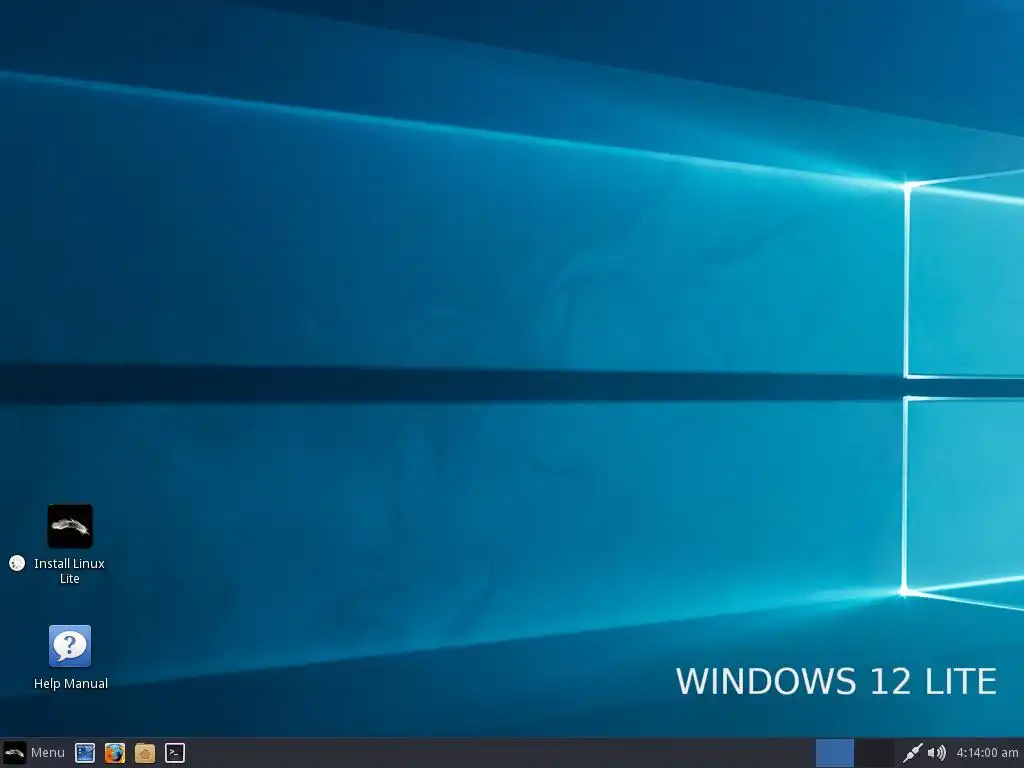Switch to the first blue workspace

click(x=835, y=753)
